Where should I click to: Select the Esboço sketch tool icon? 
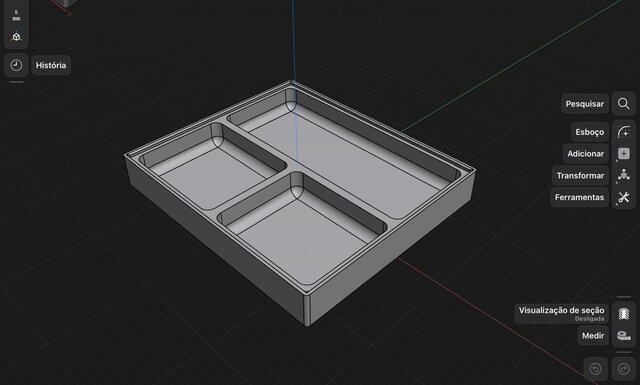[x=624, y=132]
